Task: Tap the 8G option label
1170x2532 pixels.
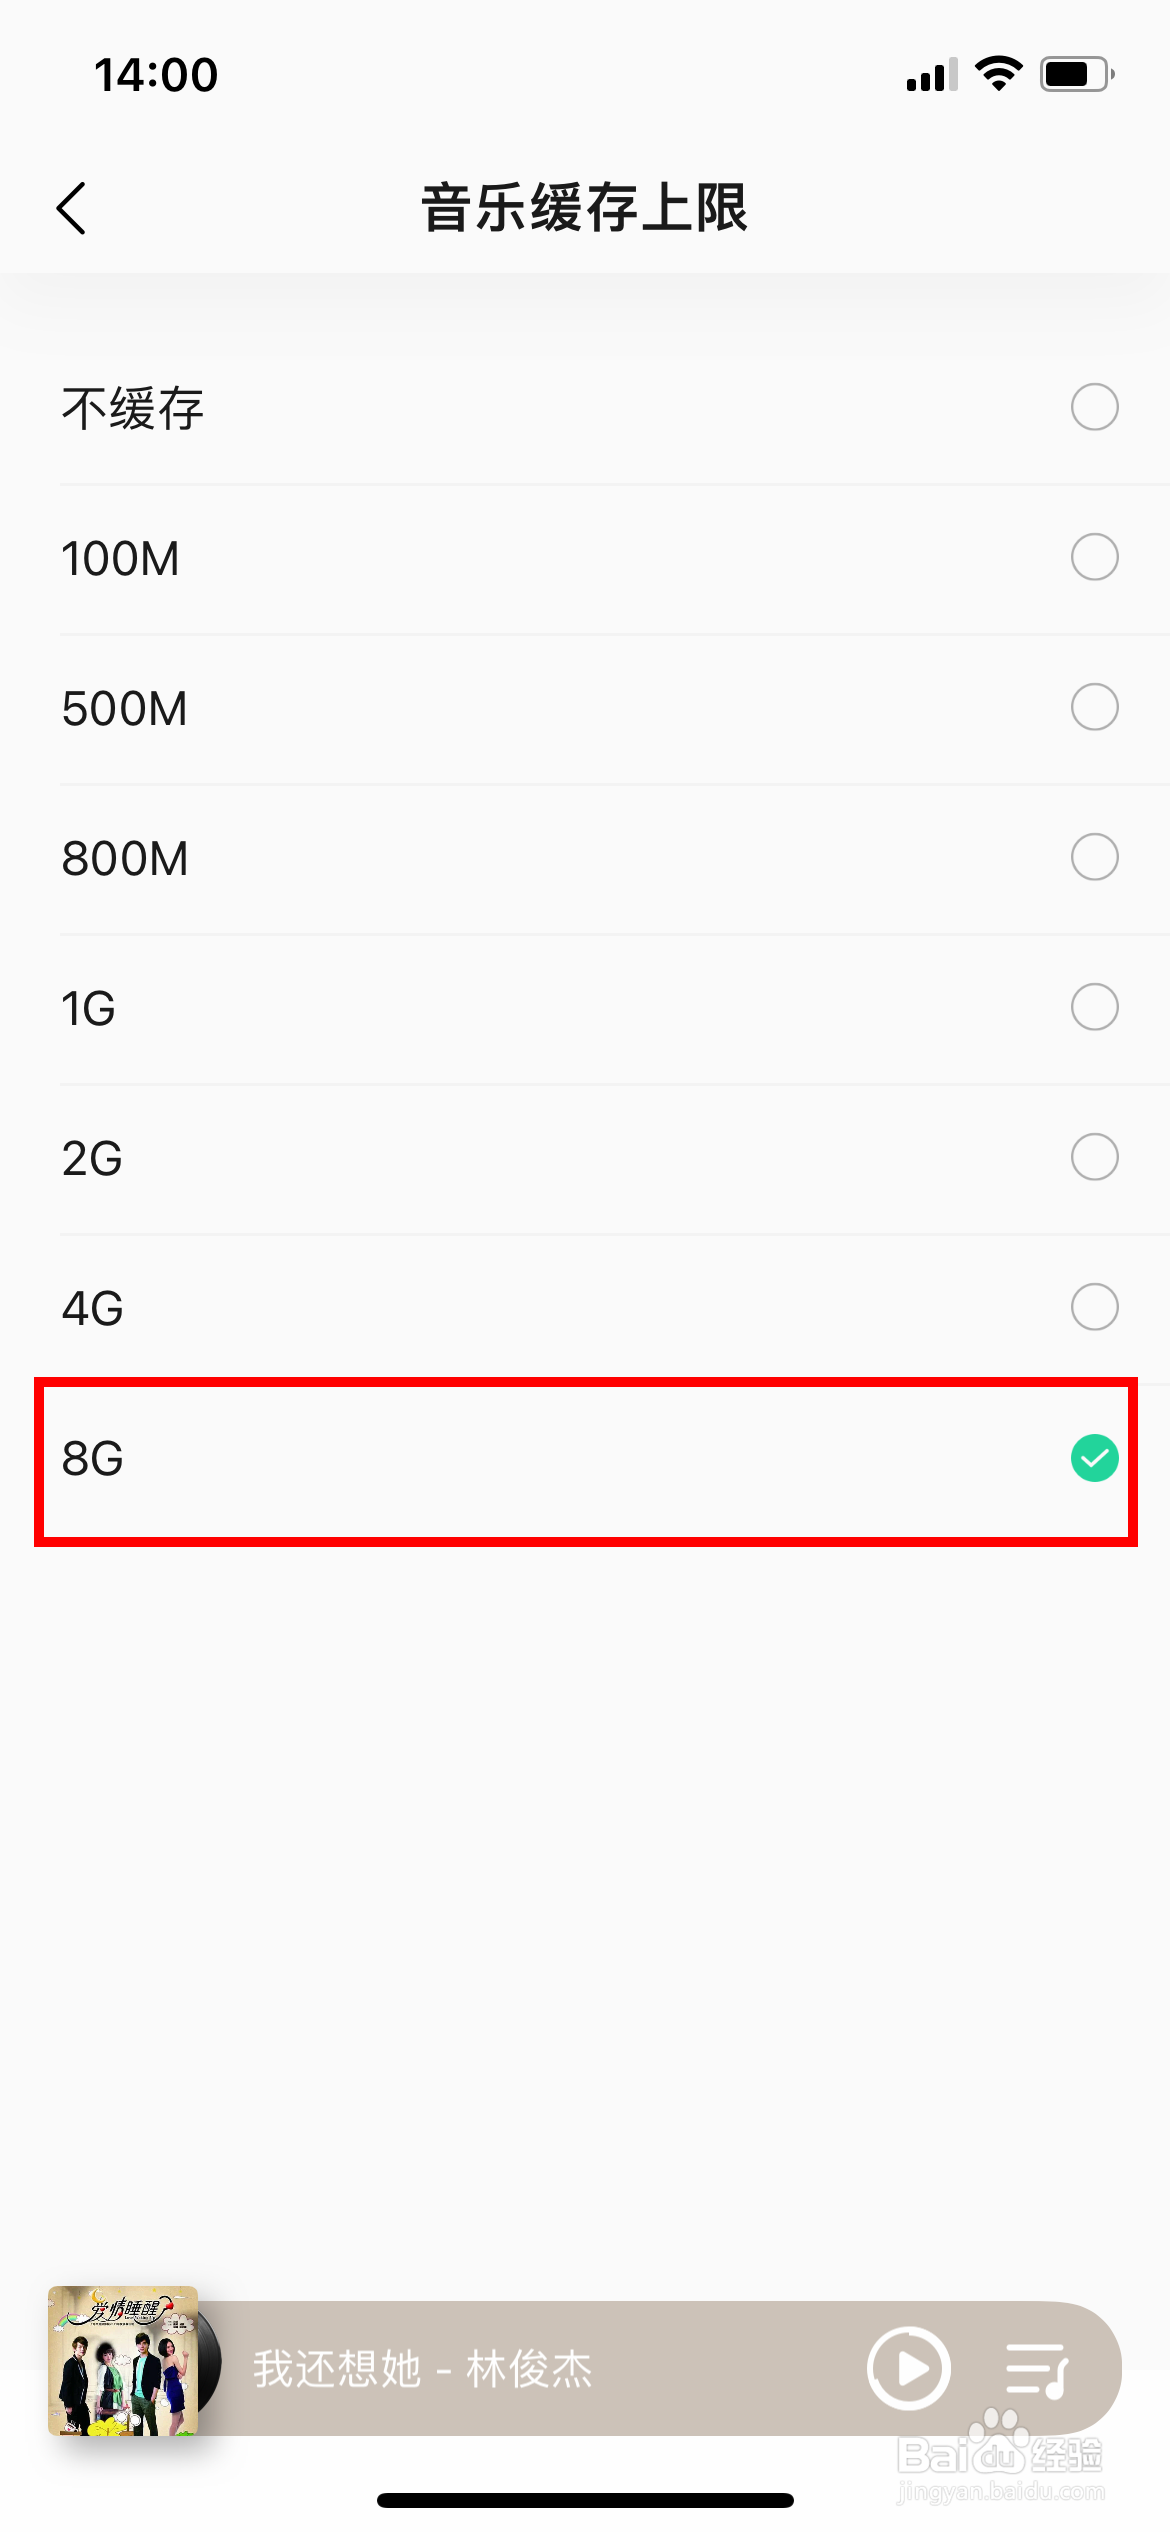Action: 92,1459
